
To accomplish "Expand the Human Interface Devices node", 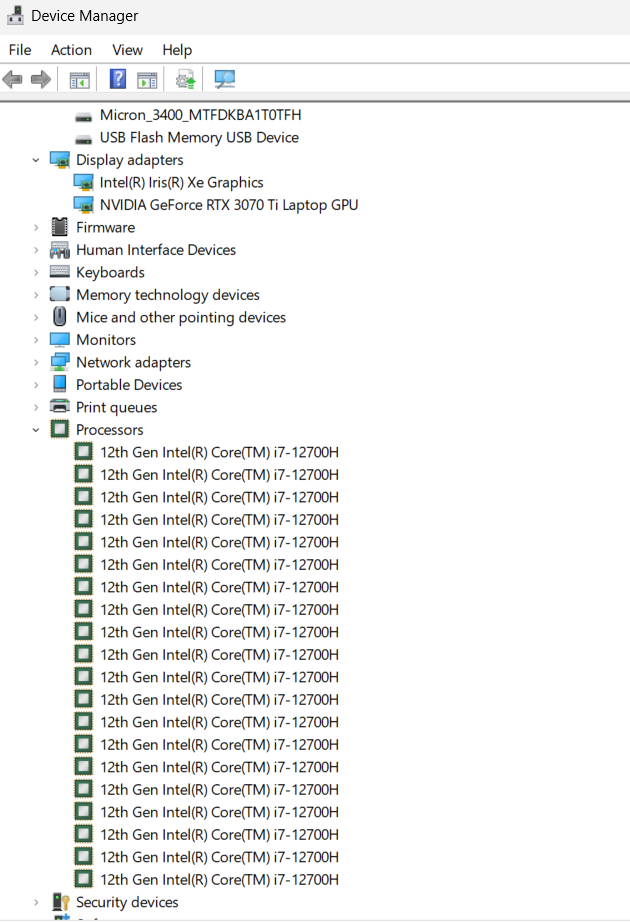I will pyautogui.click(x=36, y=250).
